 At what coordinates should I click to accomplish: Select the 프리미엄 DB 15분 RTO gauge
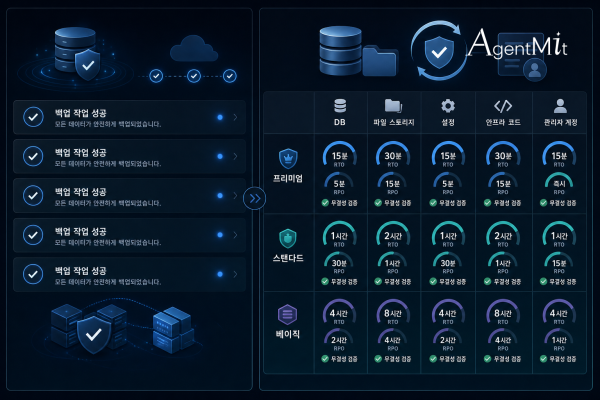(x=339, y=155)
